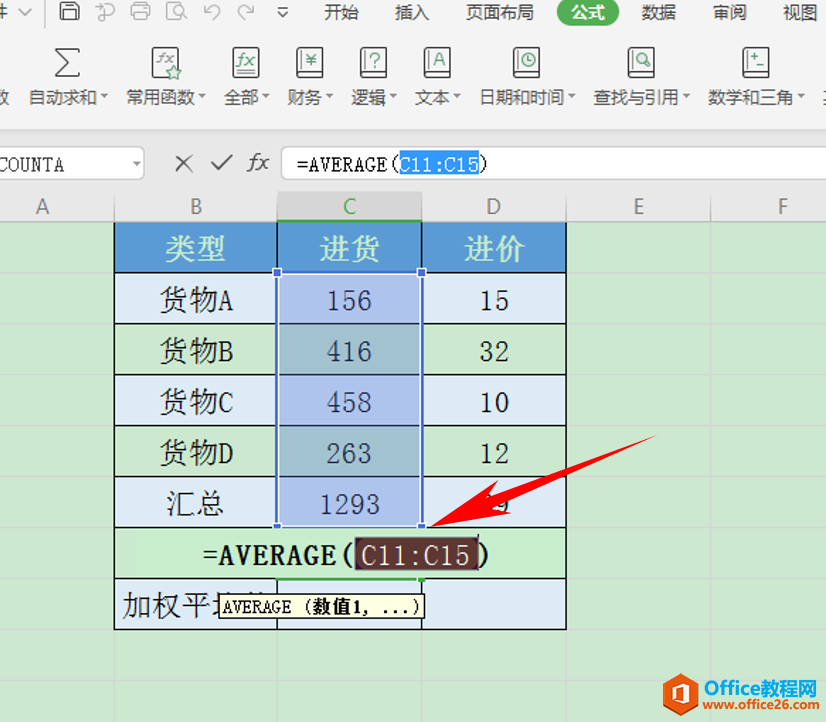The height and width of the screenshot is (722, 826).
Task: Click the 类型 header cell
Action: coord(196,248)
